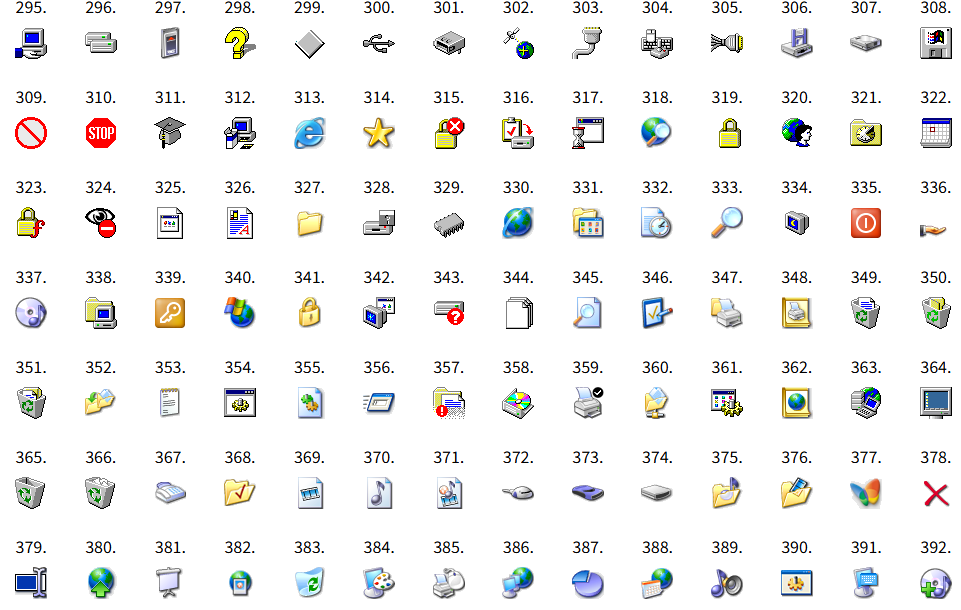This screenshot has width=961, height=610.
Task: Select the blank stacked pages icon 344
Action: (519, 313)
